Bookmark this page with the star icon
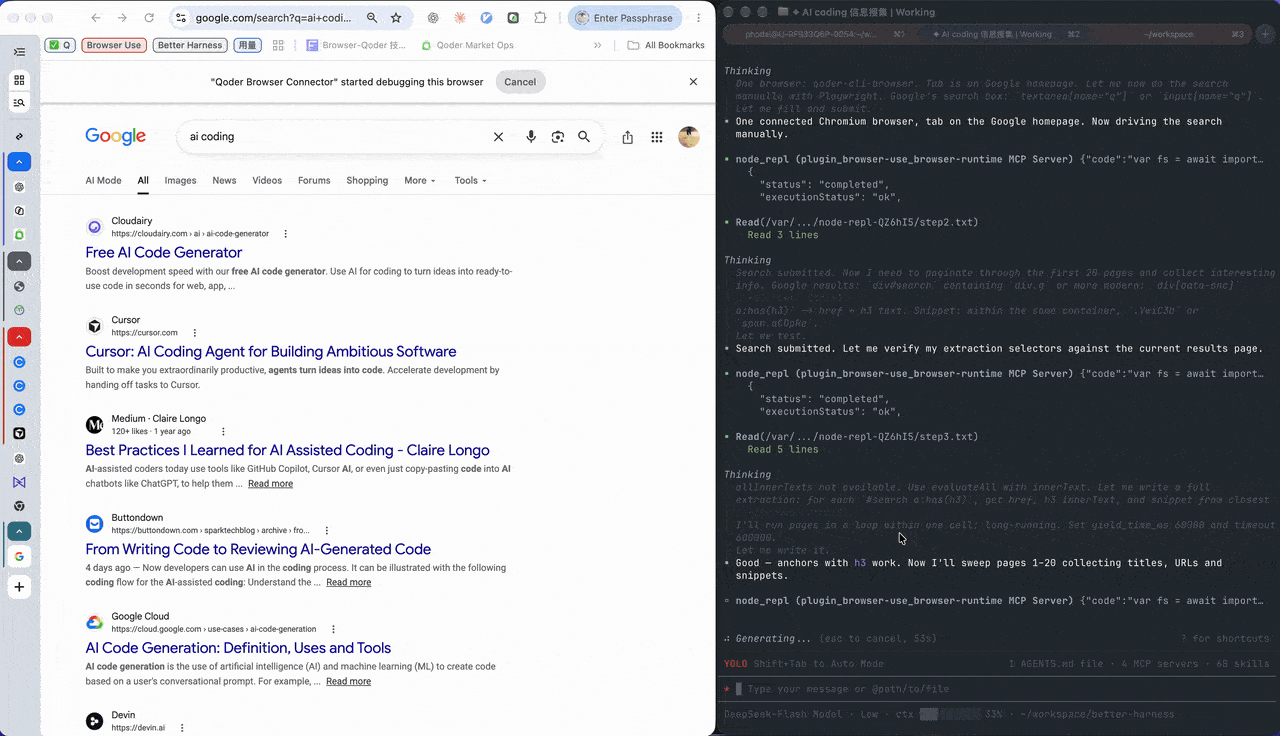Screen dimensions: 1280x736 (396, 18)
